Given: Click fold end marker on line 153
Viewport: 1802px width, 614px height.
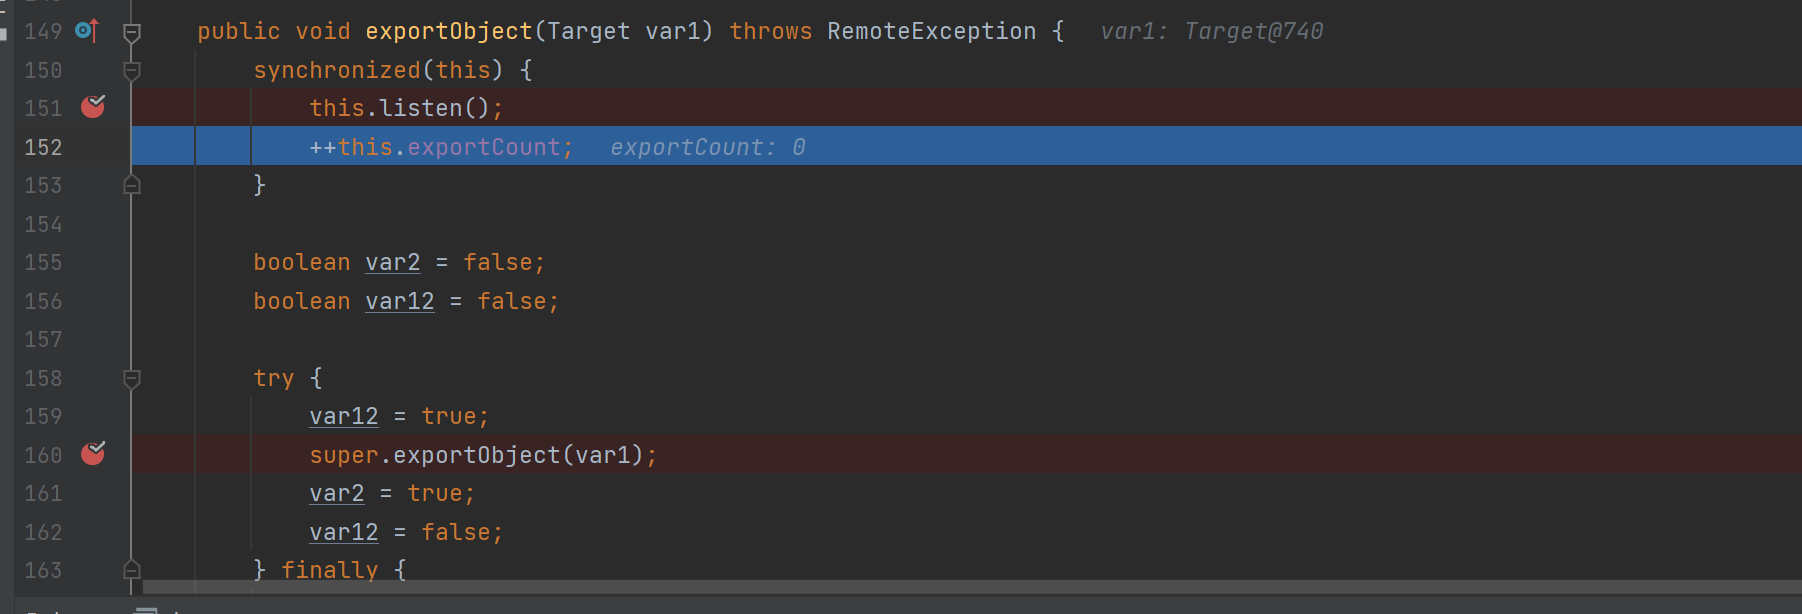Looking at the screenshot, I should 131,185.
